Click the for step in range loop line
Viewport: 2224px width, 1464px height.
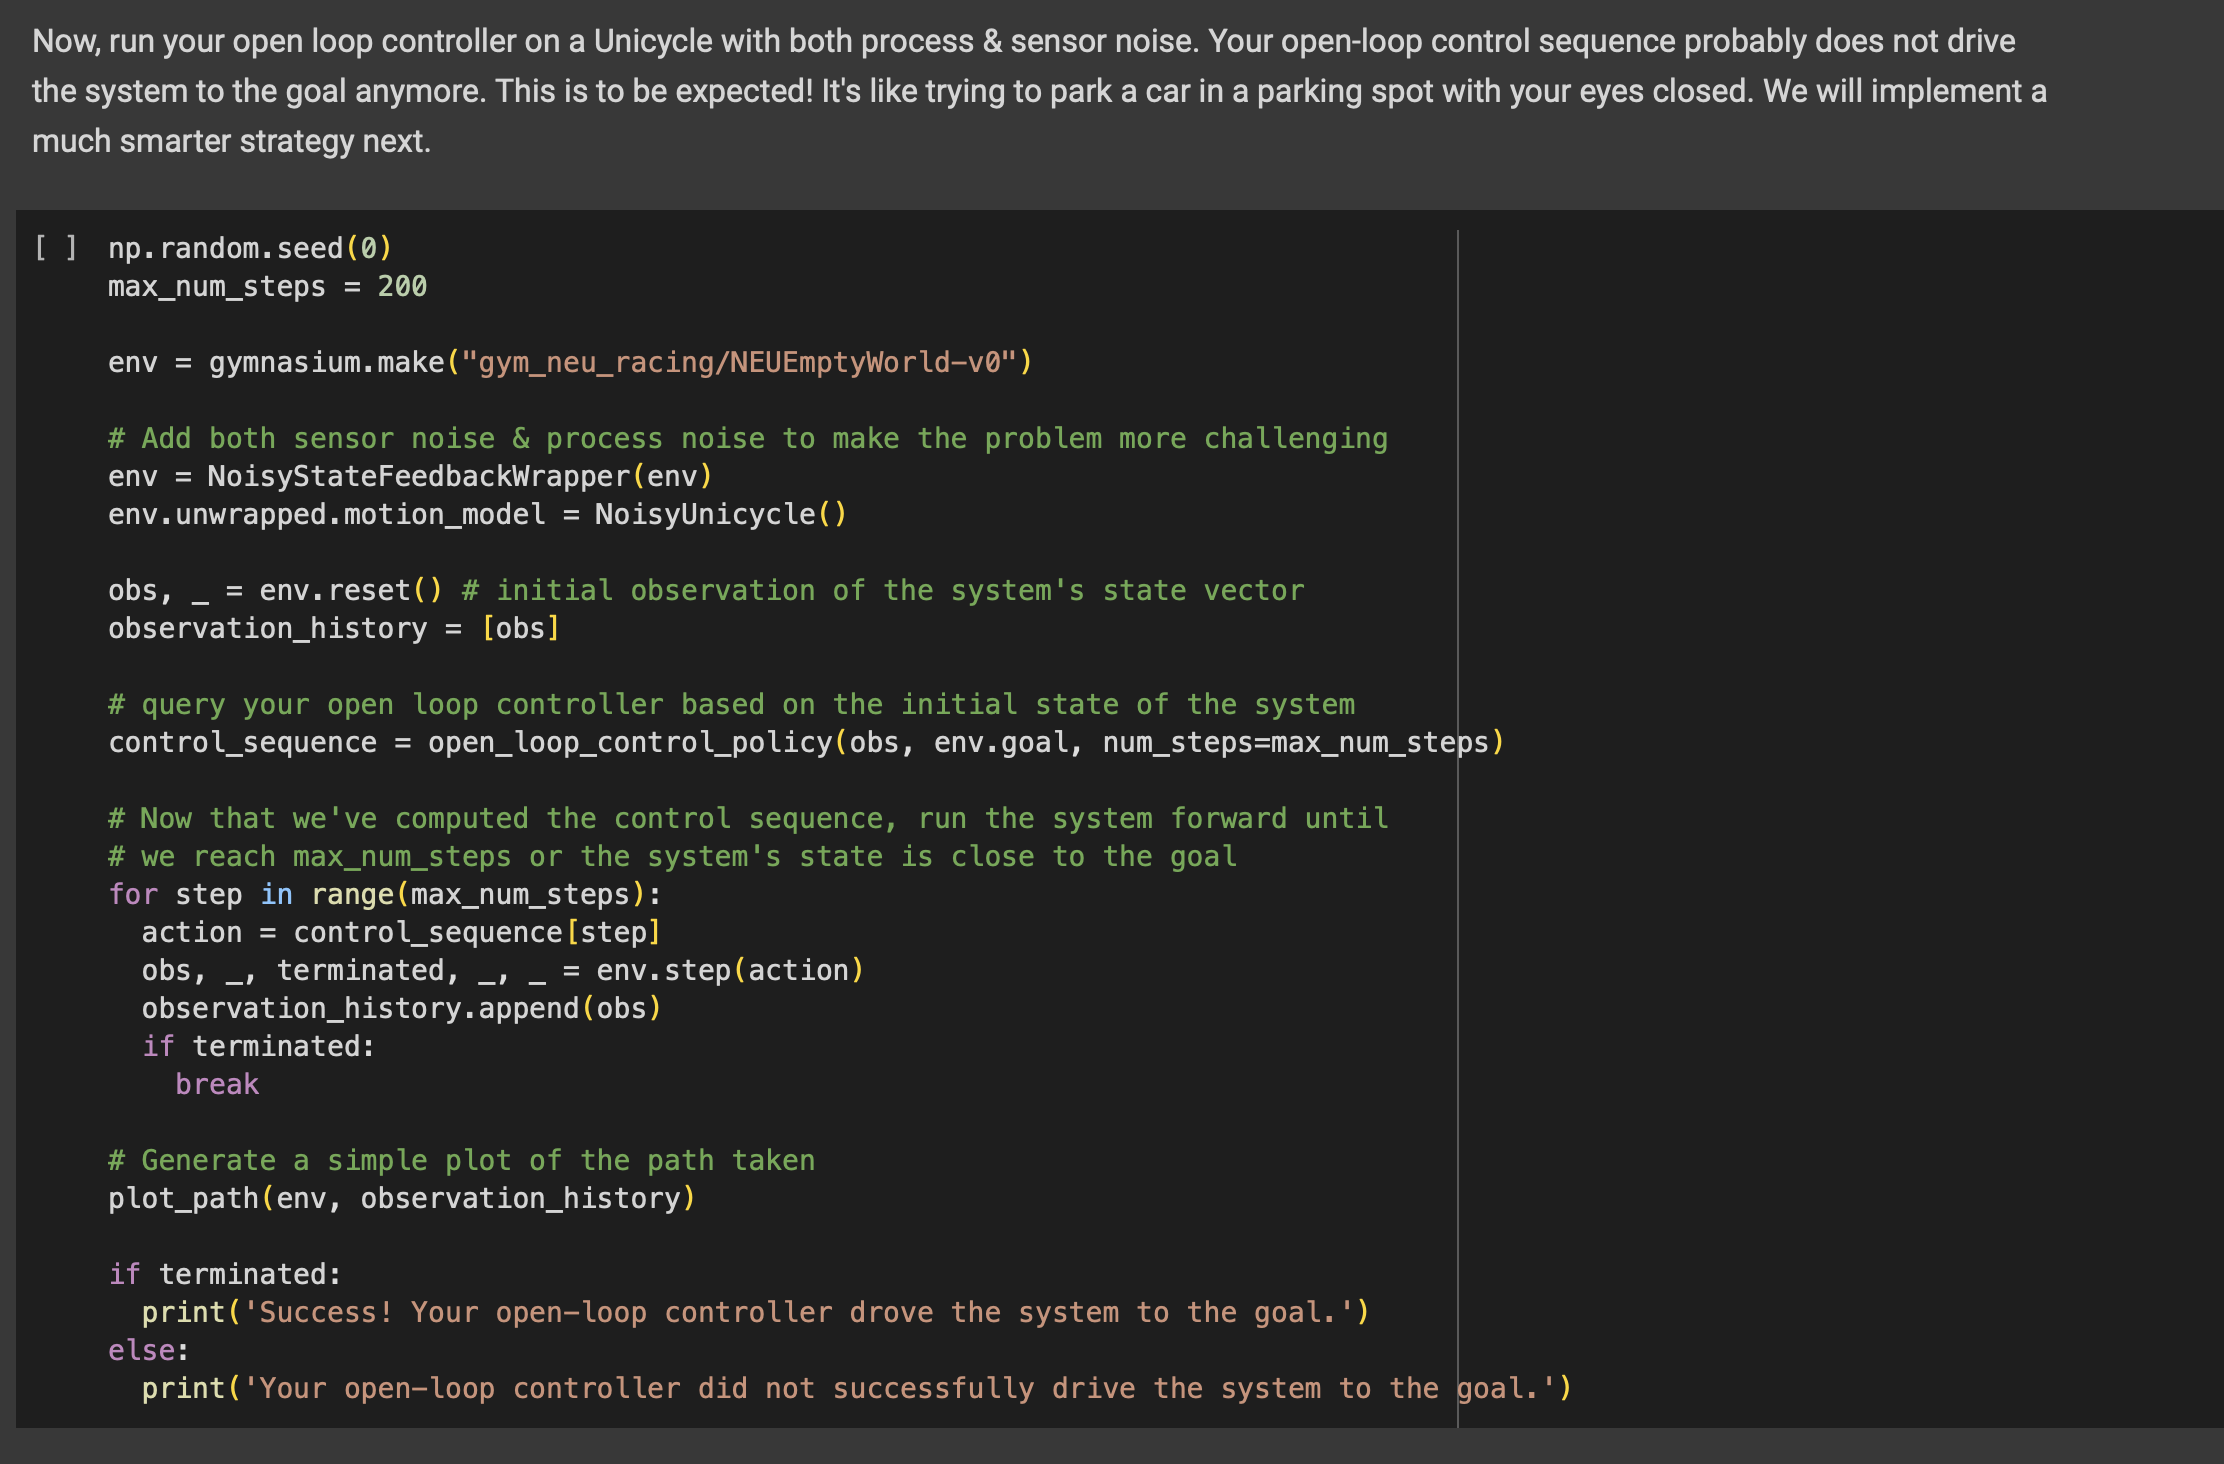coord(380,893)
